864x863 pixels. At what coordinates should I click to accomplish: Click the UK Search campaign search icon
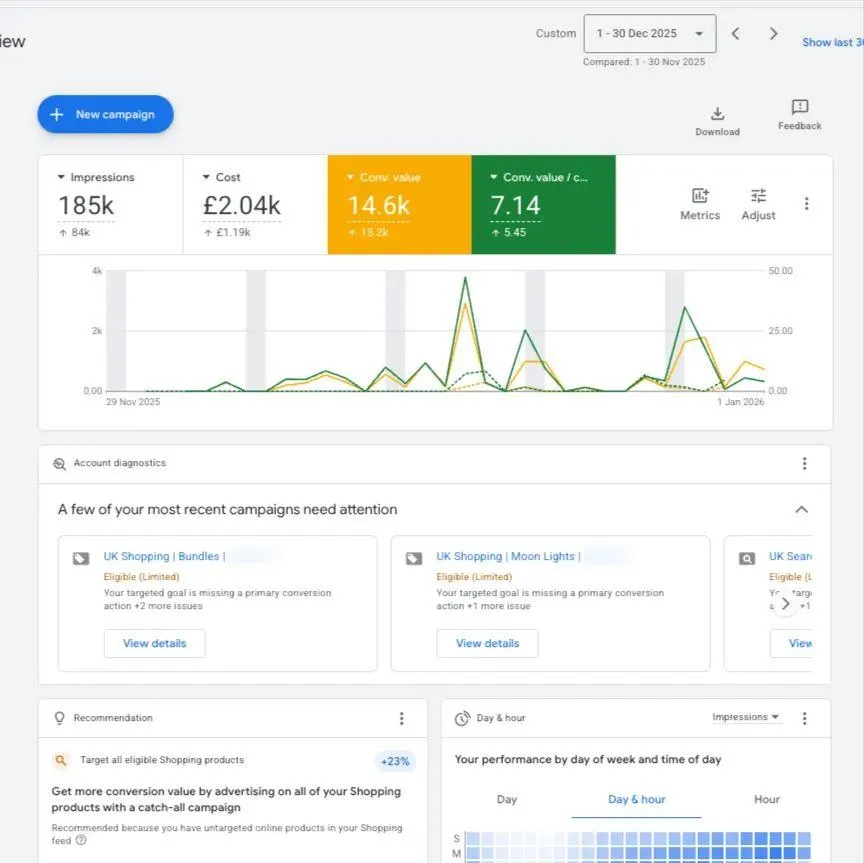pos(747,558)
